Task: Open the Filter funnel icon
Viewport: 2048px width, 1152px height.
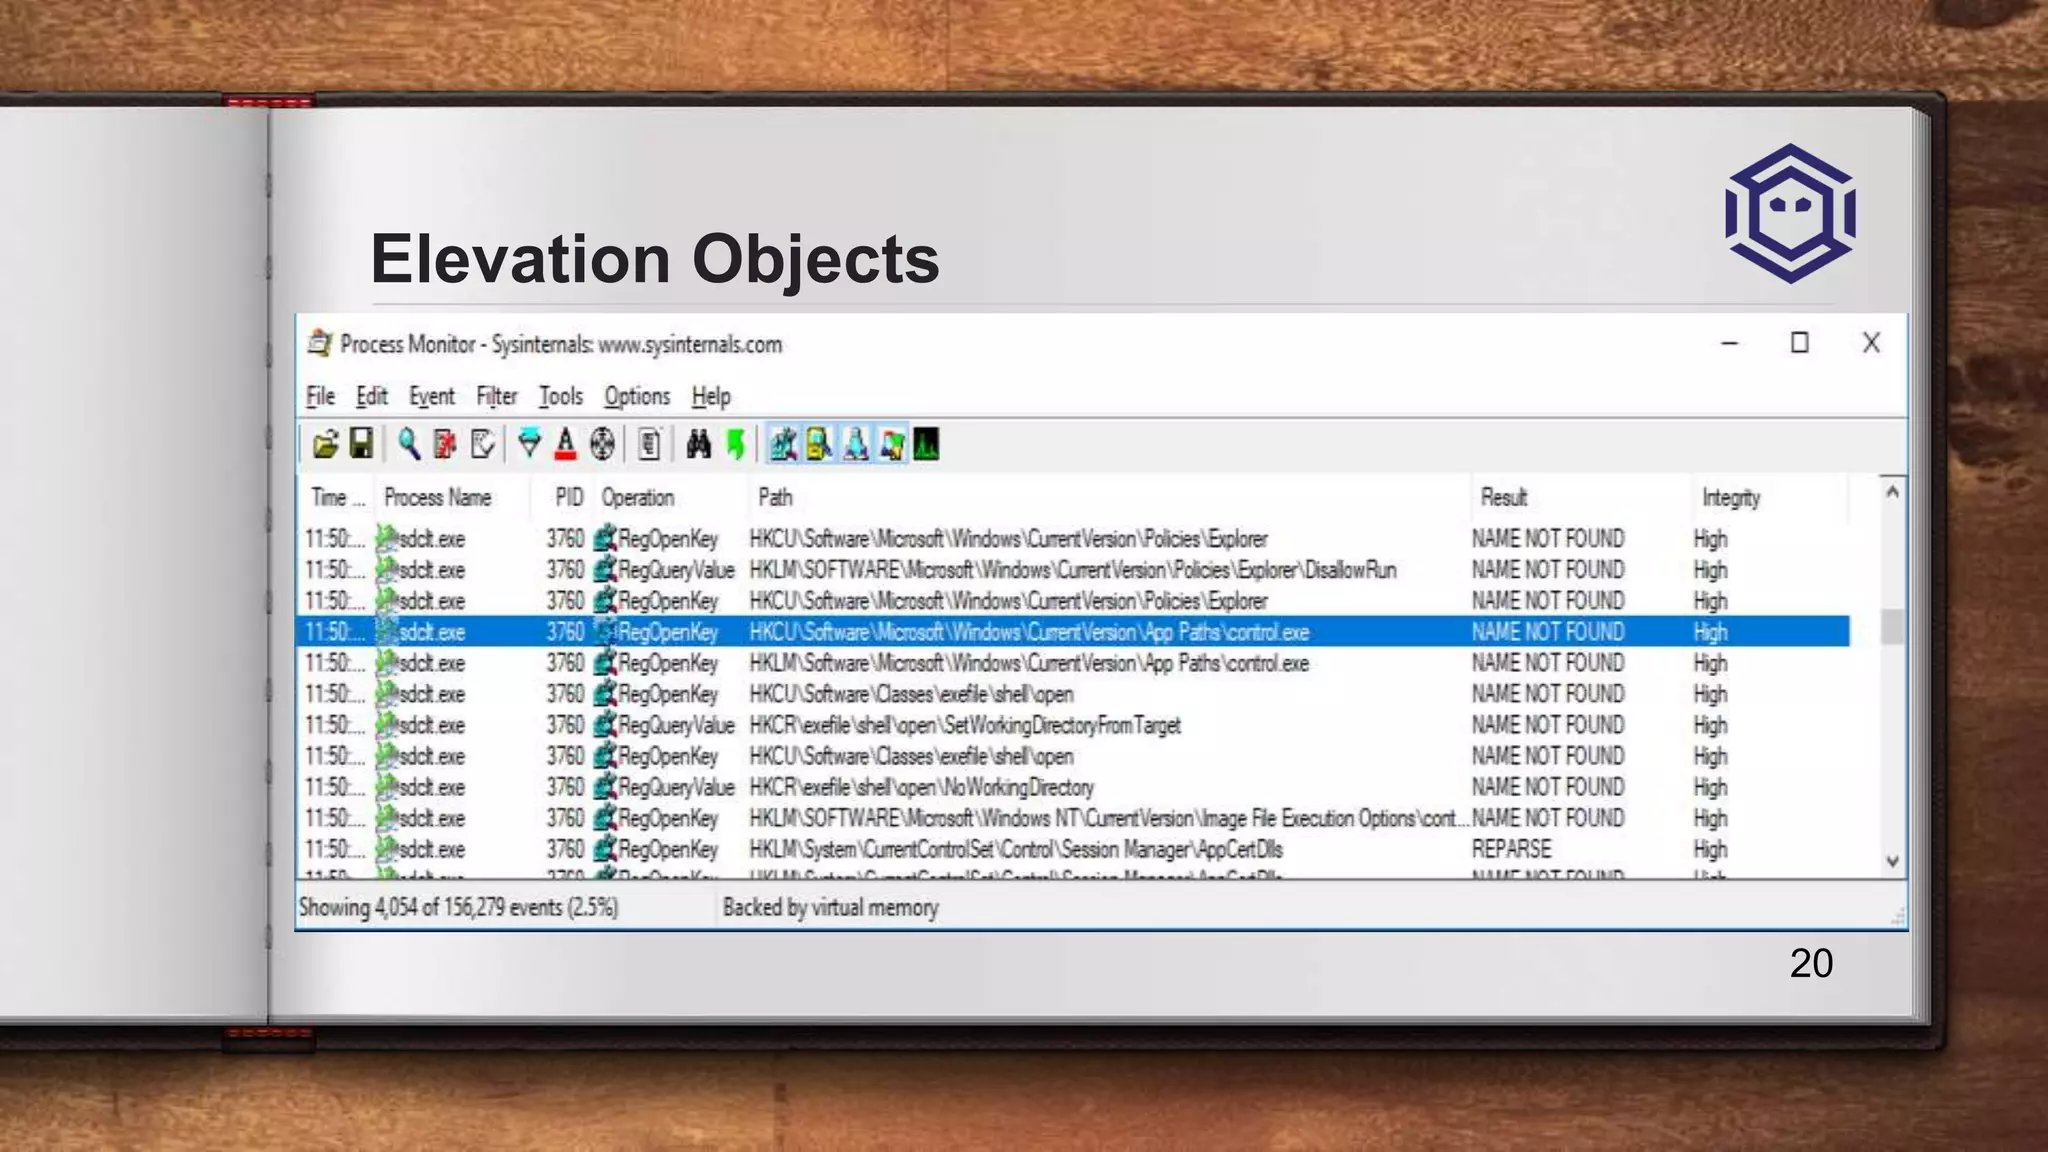Action: click(529, 444)
